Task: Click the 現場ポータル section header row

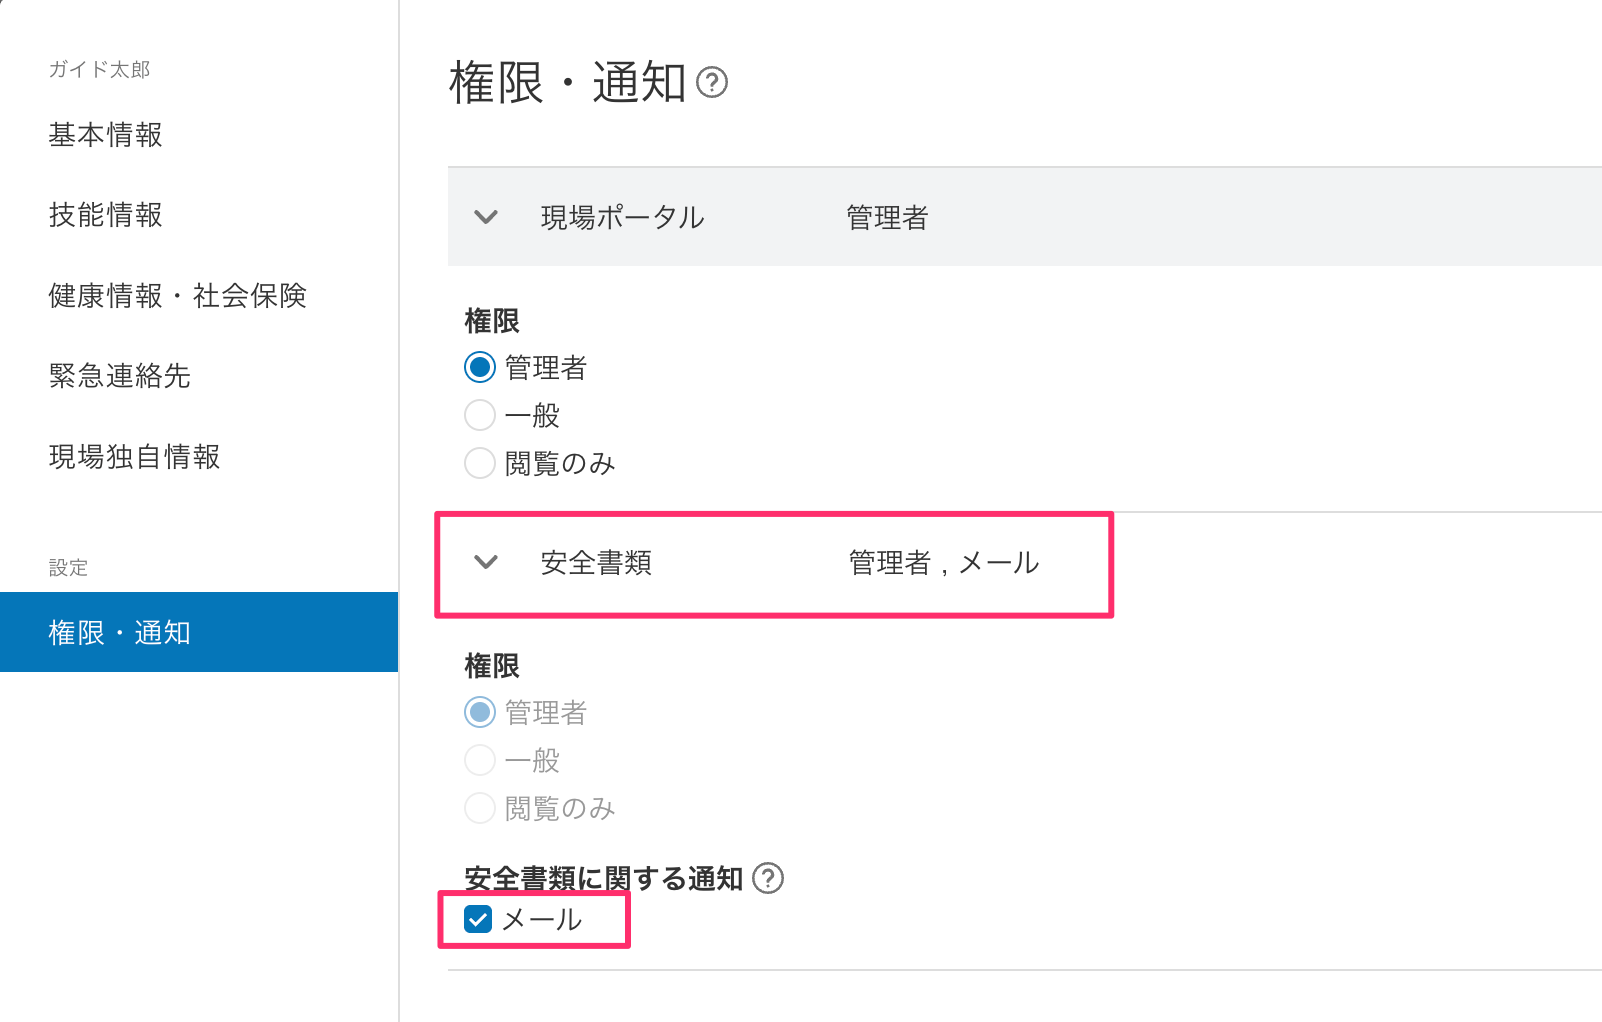Action: point(1000,217)
